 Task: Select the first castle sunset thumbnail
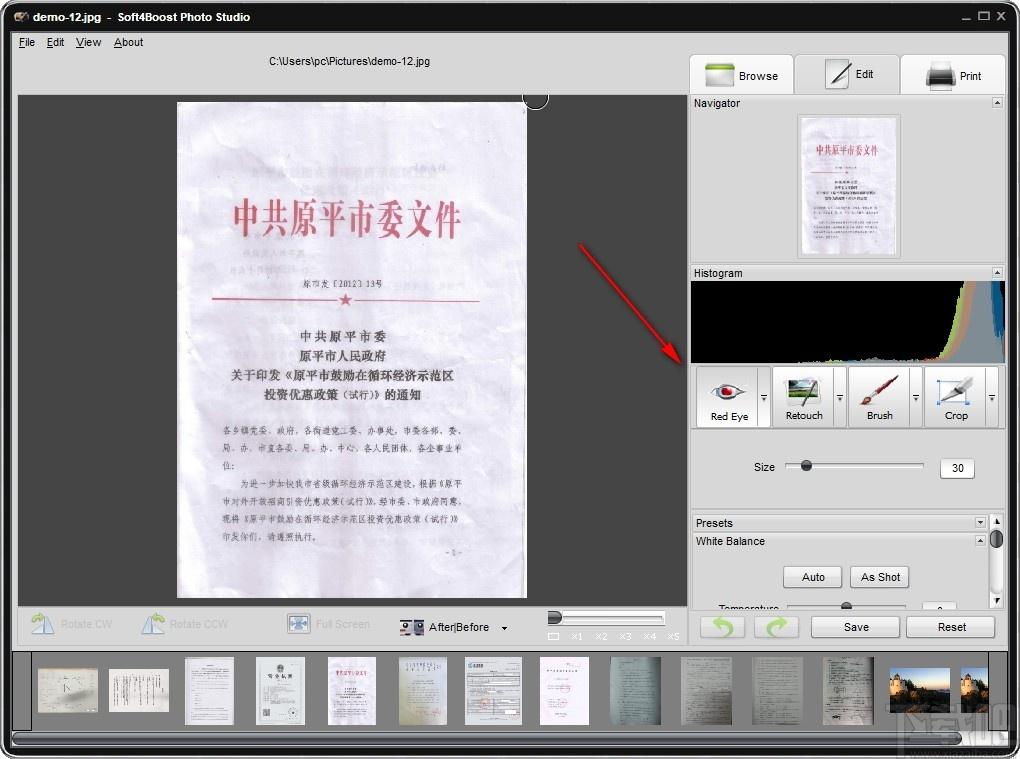919,691
